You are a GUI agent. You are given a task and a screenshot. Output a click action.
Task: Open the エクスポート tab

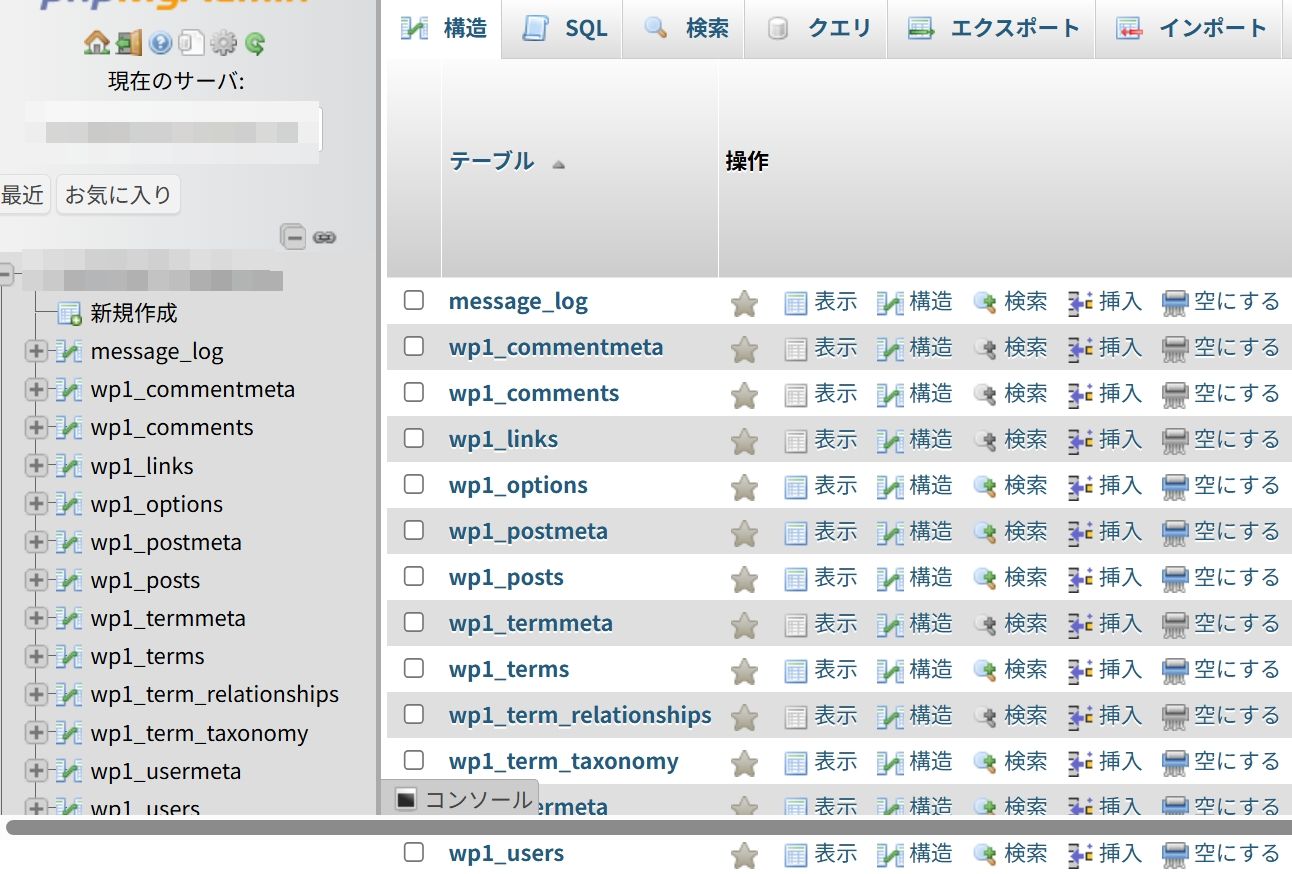coord(992,28)
